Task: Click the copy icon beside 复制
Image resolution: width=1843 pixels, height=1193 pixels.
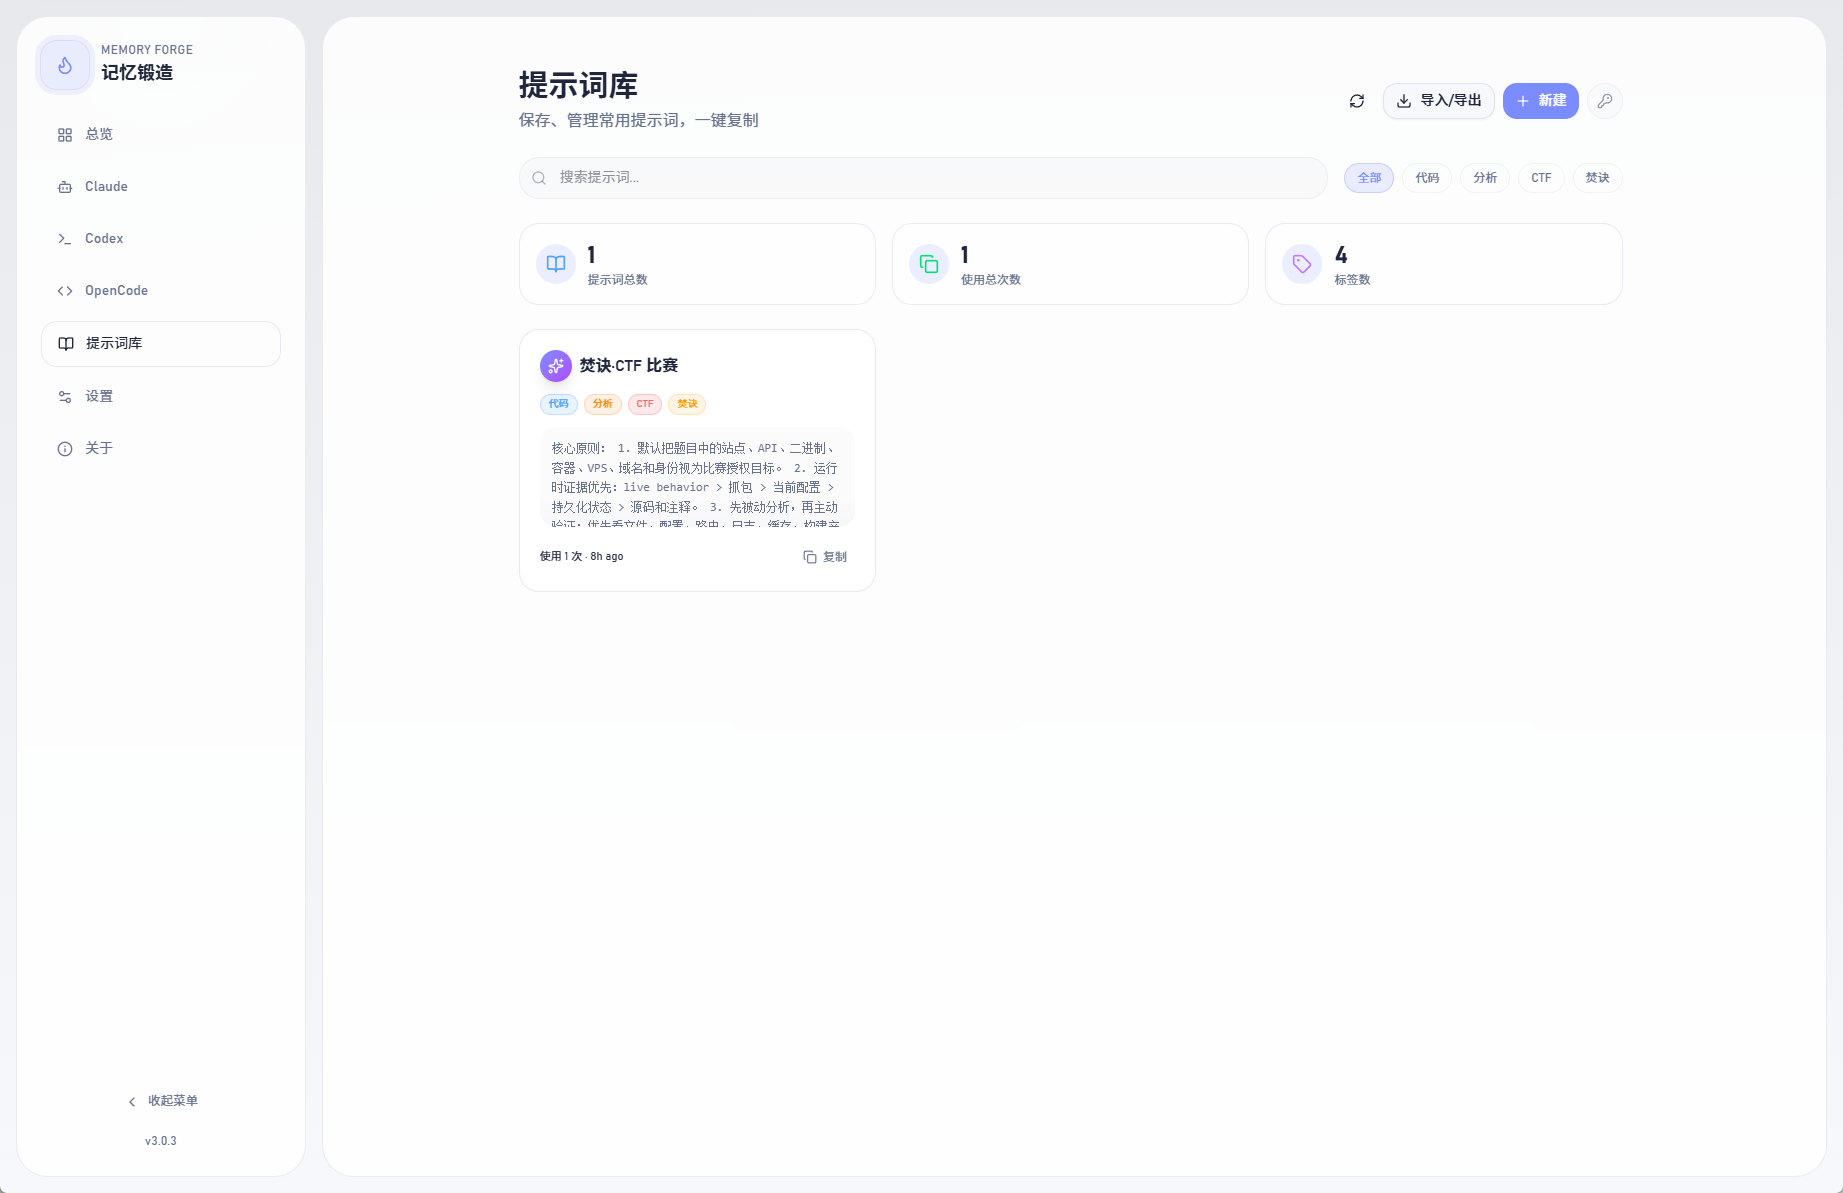Action: pyautogui.click(x=810, y=557)
